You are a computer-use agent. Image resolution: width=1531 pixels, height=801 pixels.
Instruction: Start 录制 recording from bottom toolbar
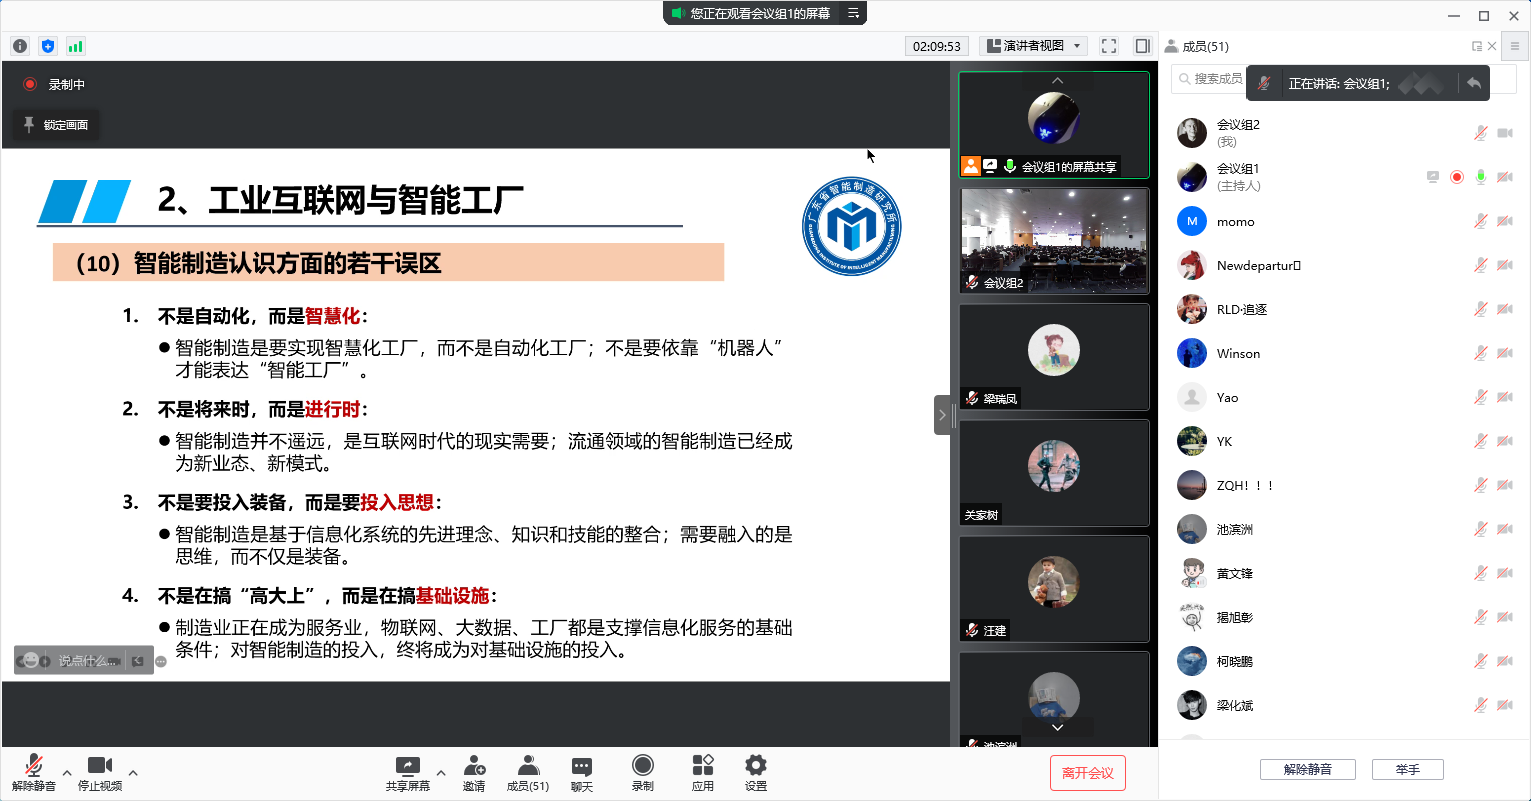point(643,773)
